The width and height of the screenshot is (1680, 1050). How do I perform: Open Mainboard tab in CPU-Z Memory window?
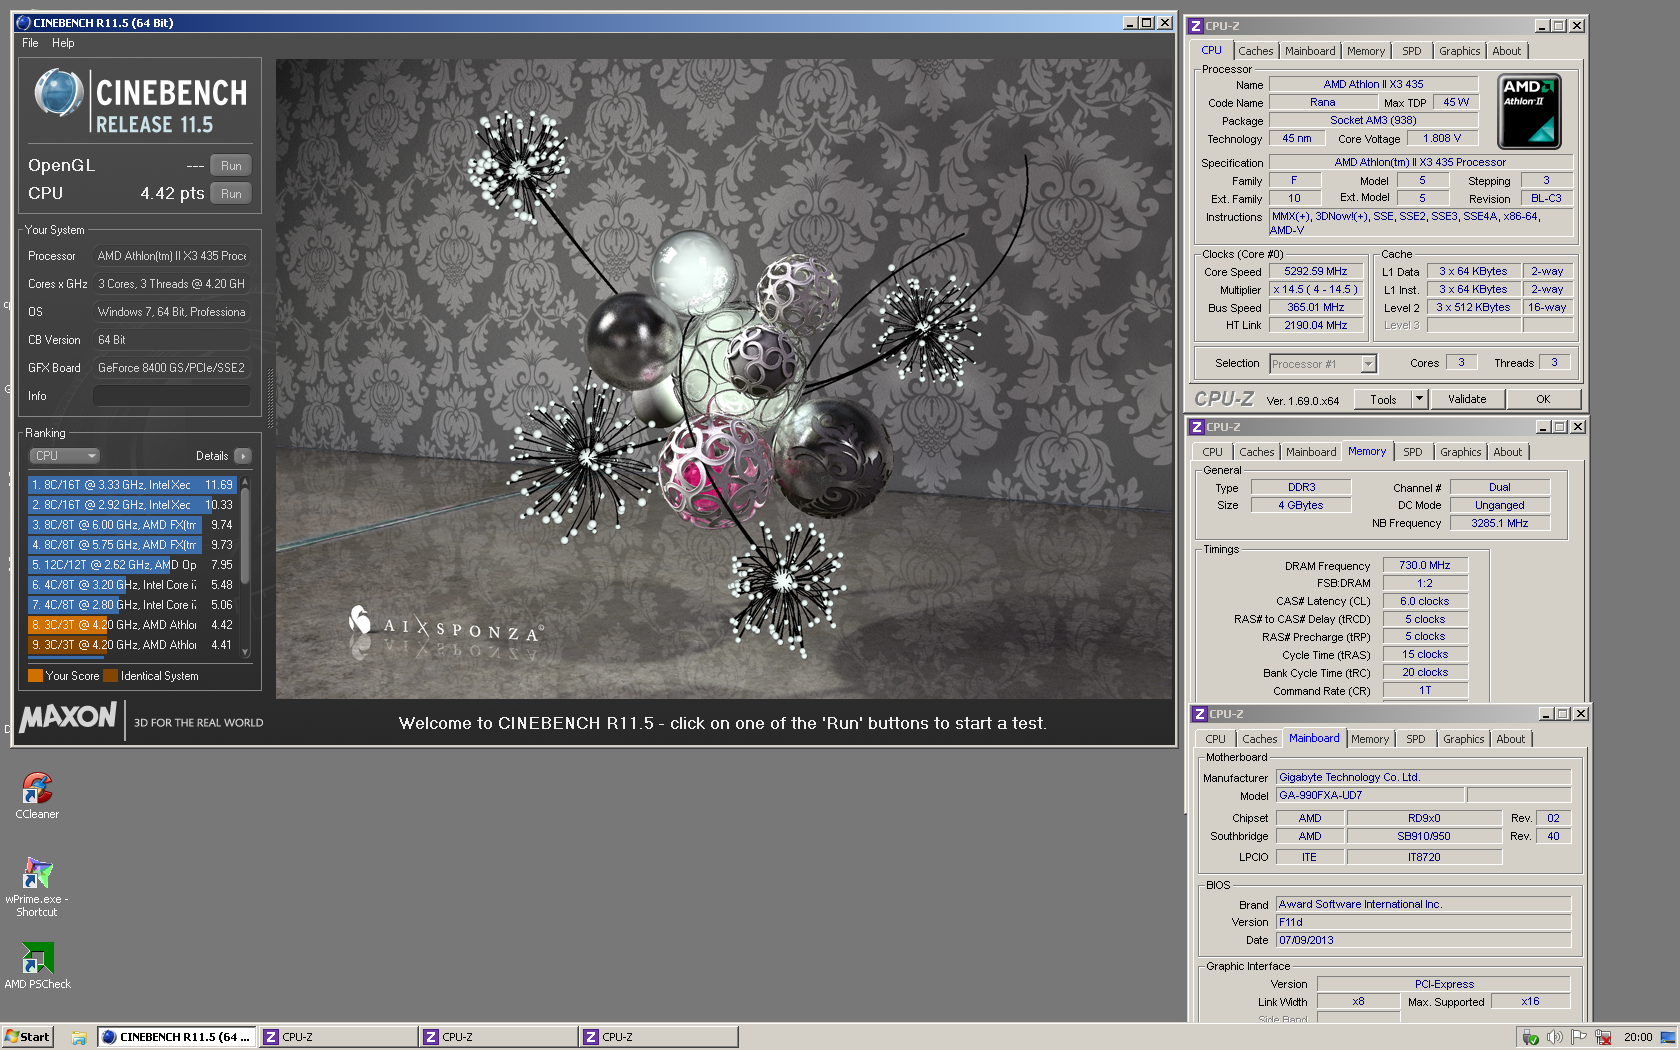[1310, 452]
